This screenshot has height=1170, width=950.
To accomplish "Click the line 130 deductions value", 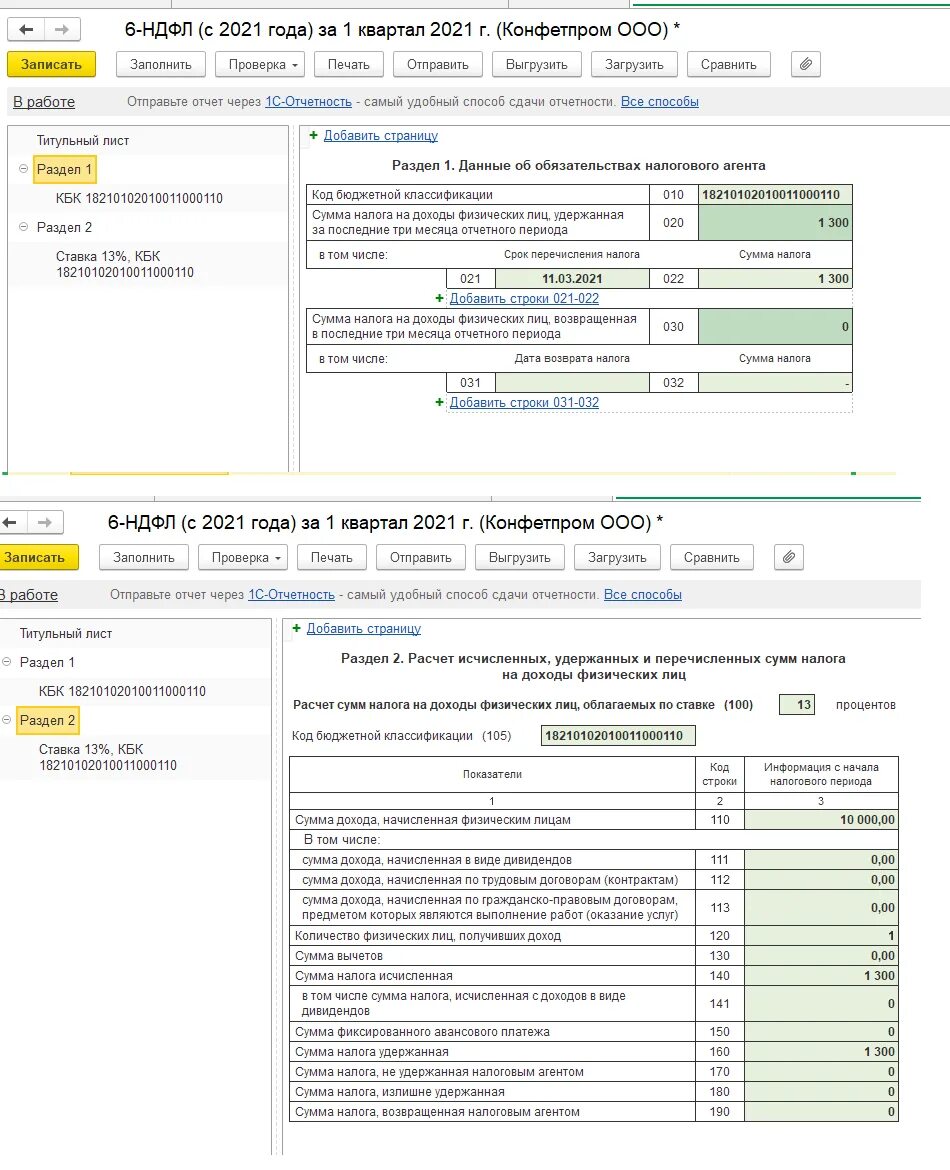I will click(822, 956).
